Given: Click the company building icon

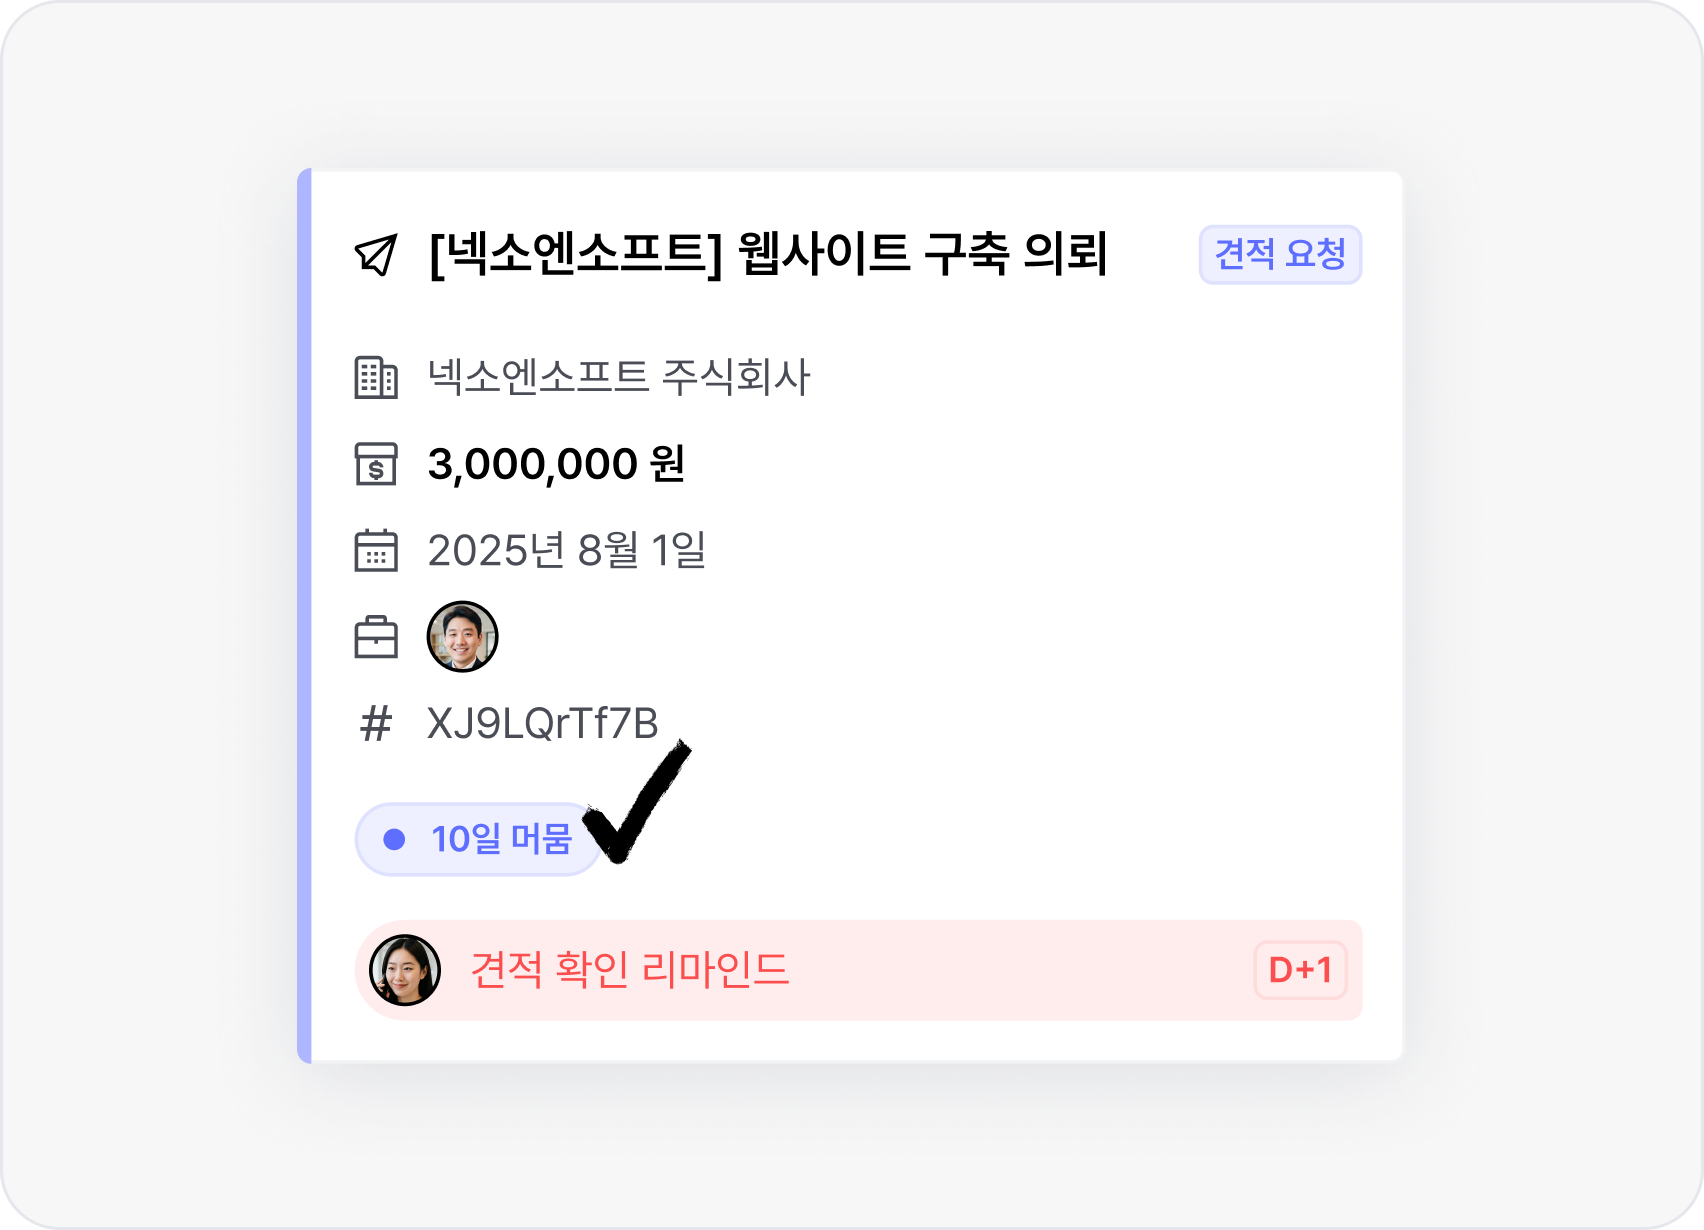Looking at the screenshot, I should pyautogui.click(x=376, y=378).
